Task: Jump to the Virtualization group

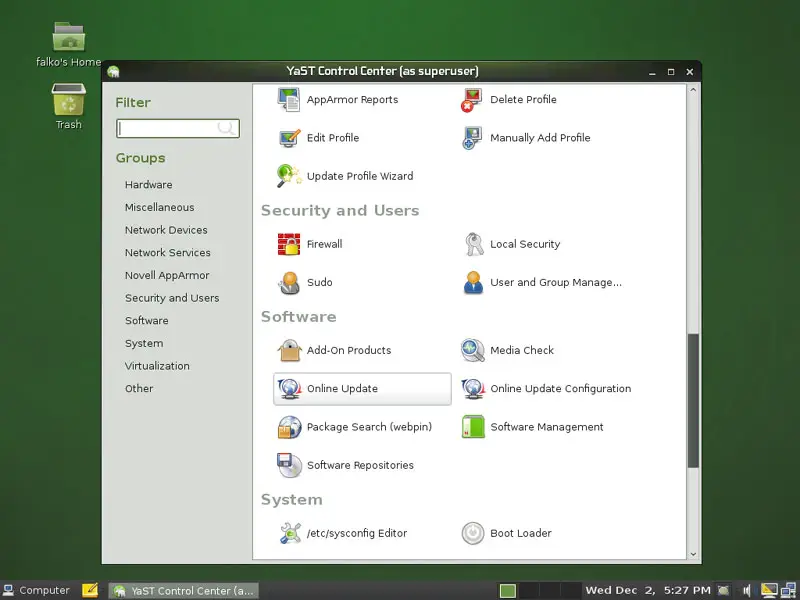Action: (x=157, y=366)
